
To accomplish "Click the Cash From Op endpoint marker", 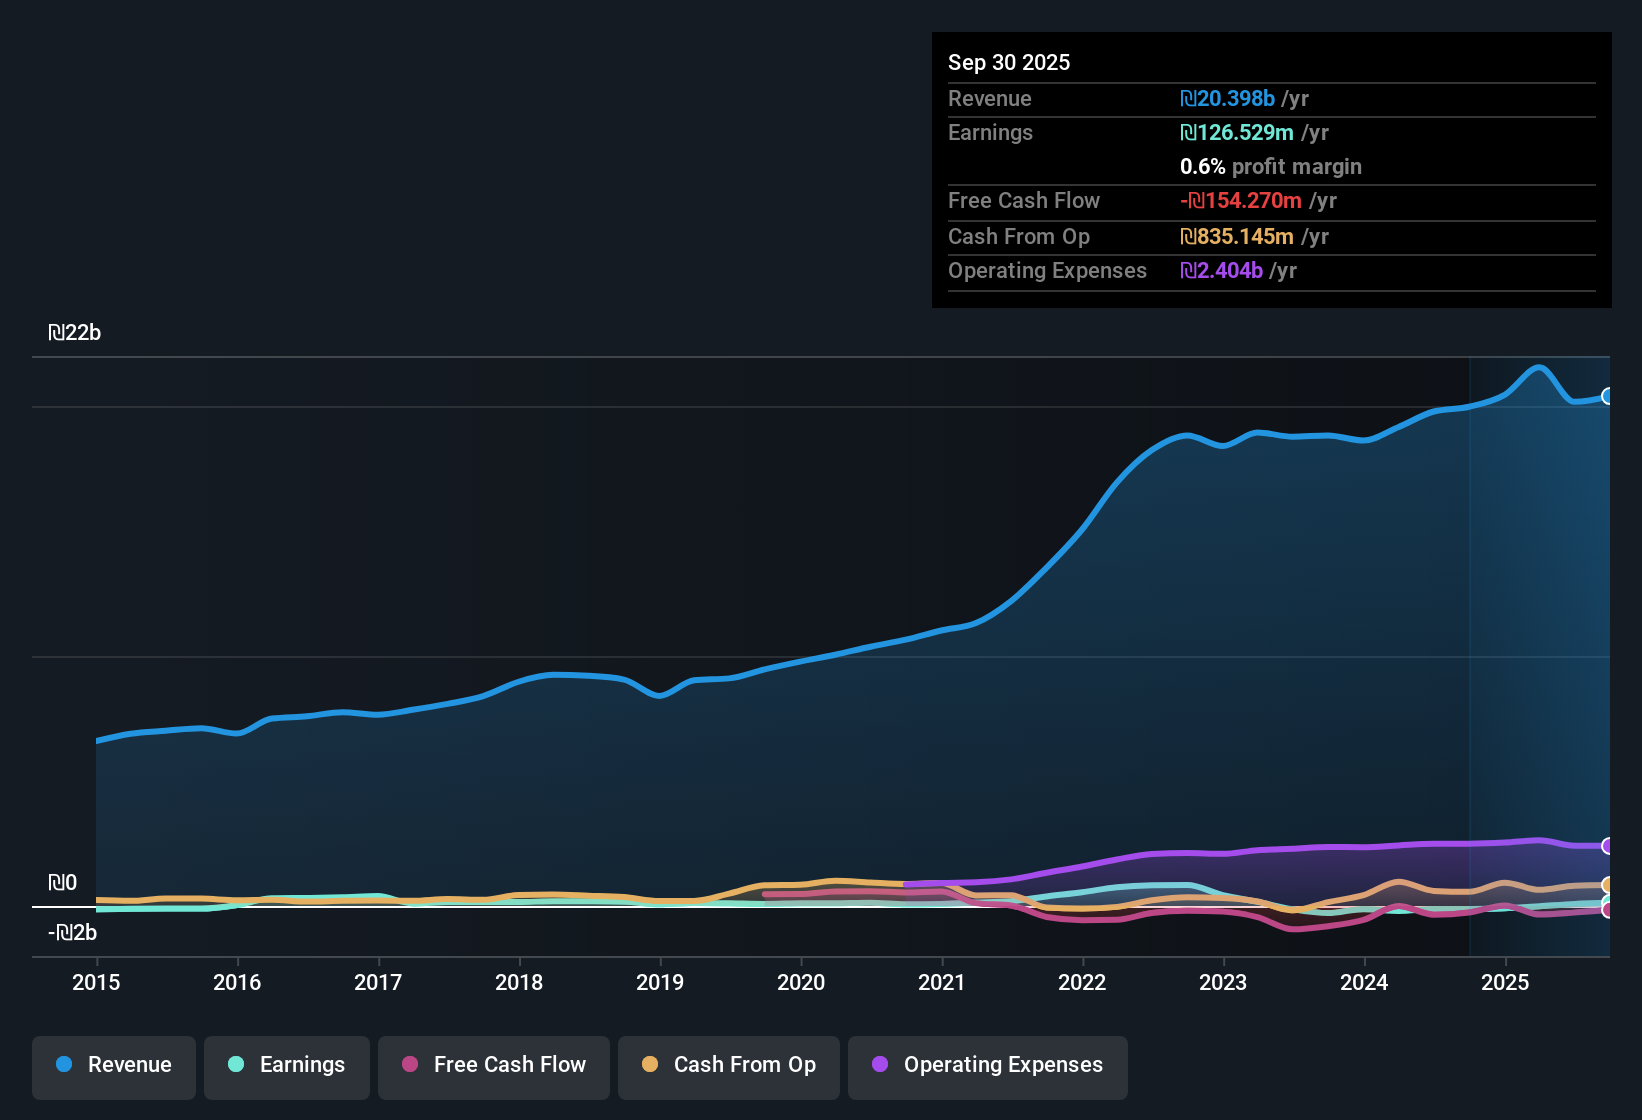I will coord(1608,884).
